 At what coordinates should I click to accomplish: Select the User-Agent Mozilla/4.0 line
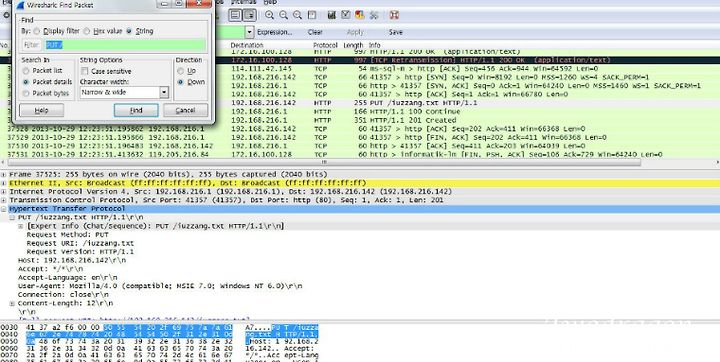point(160,286)
